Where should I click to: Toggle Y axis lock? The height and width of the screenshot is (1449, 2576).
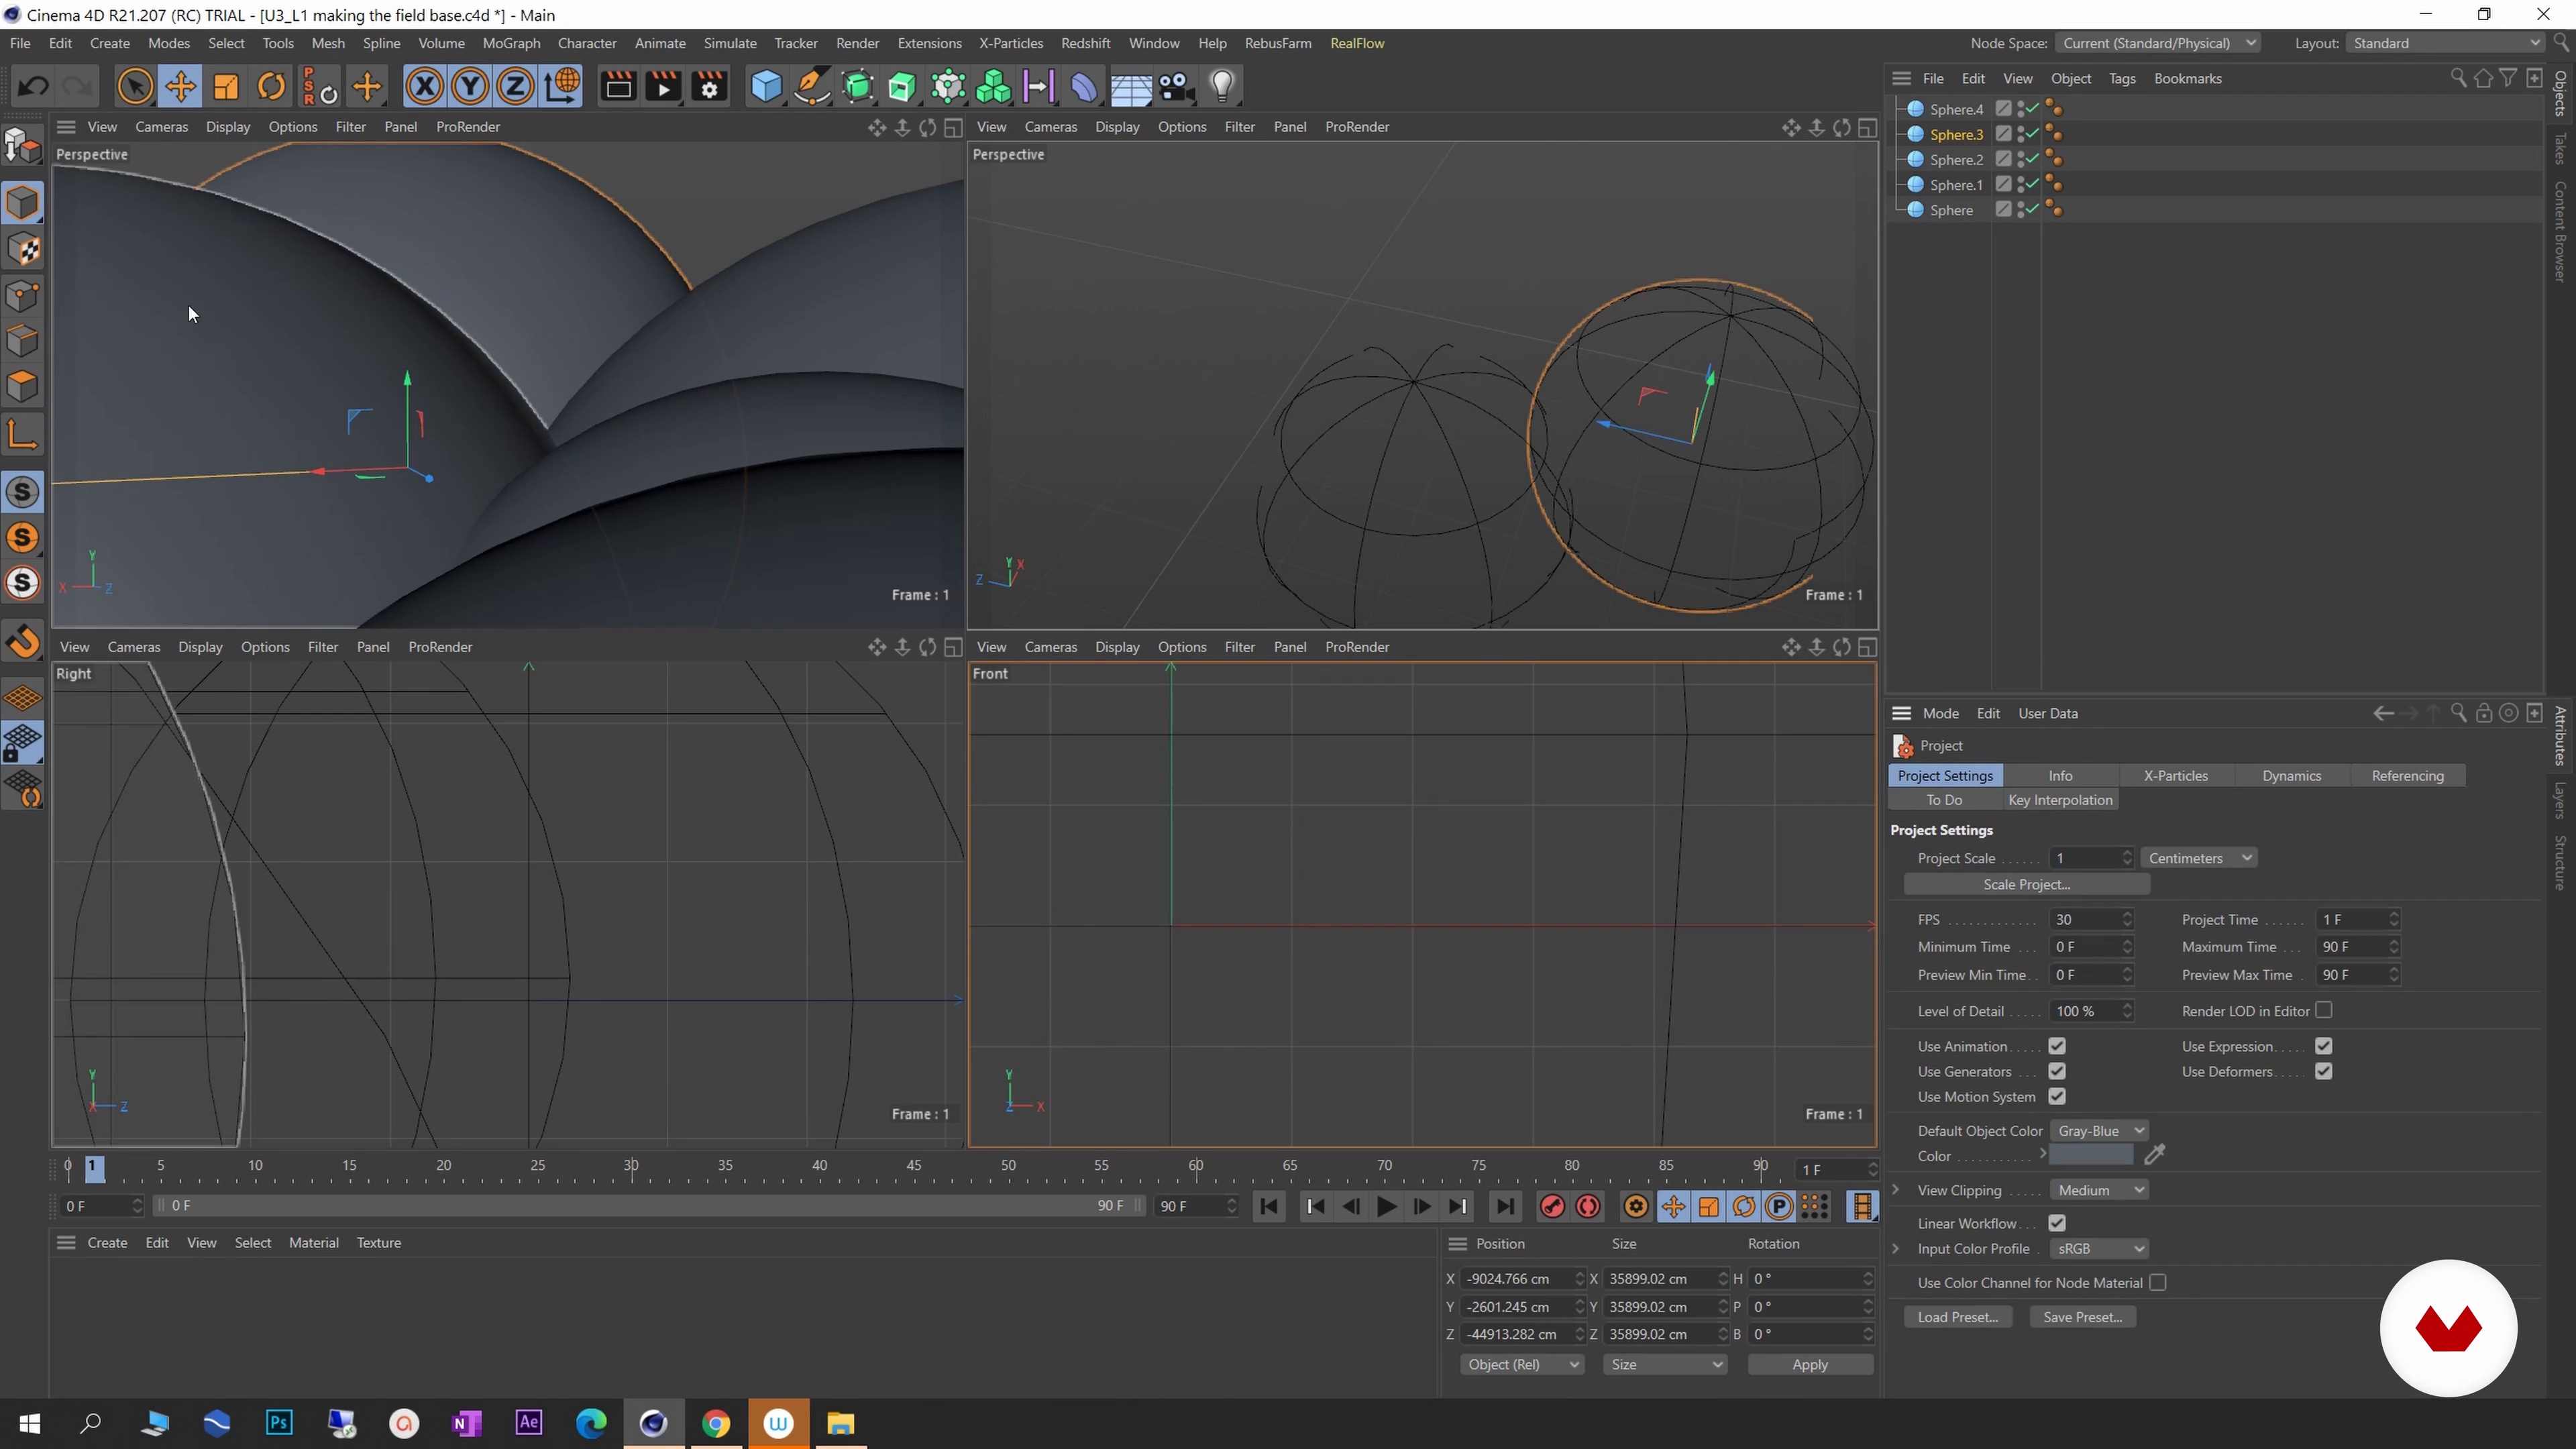coord(470,87)
